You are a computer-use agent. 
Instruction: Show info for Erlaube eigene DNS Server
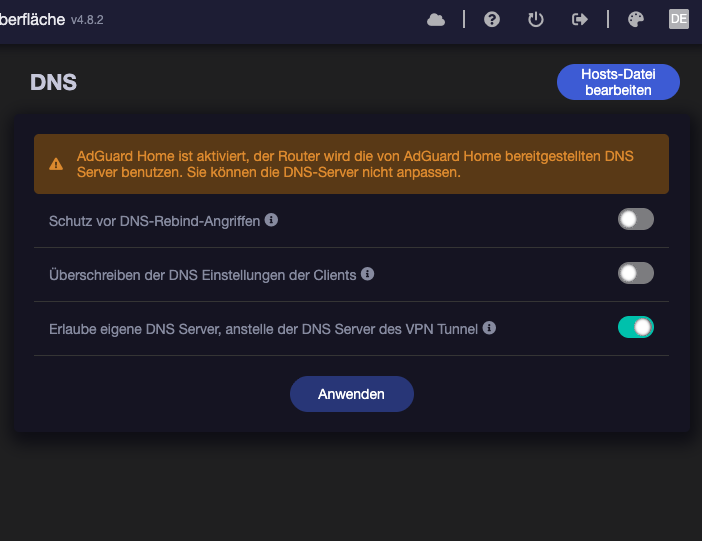(x=490, y=327)
